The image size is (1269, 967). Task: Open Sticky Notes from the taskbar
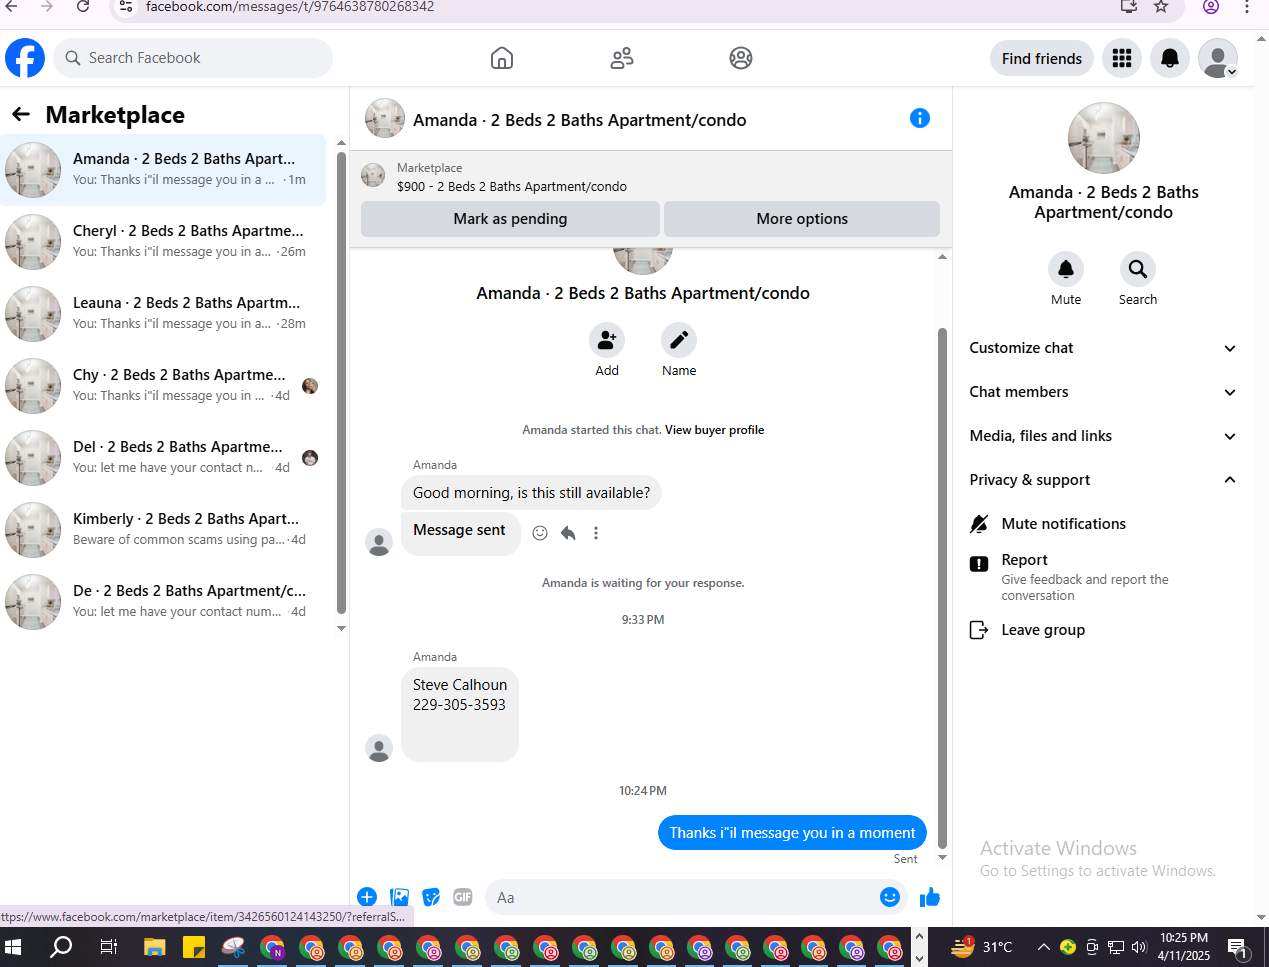click(x=194, y=946)
